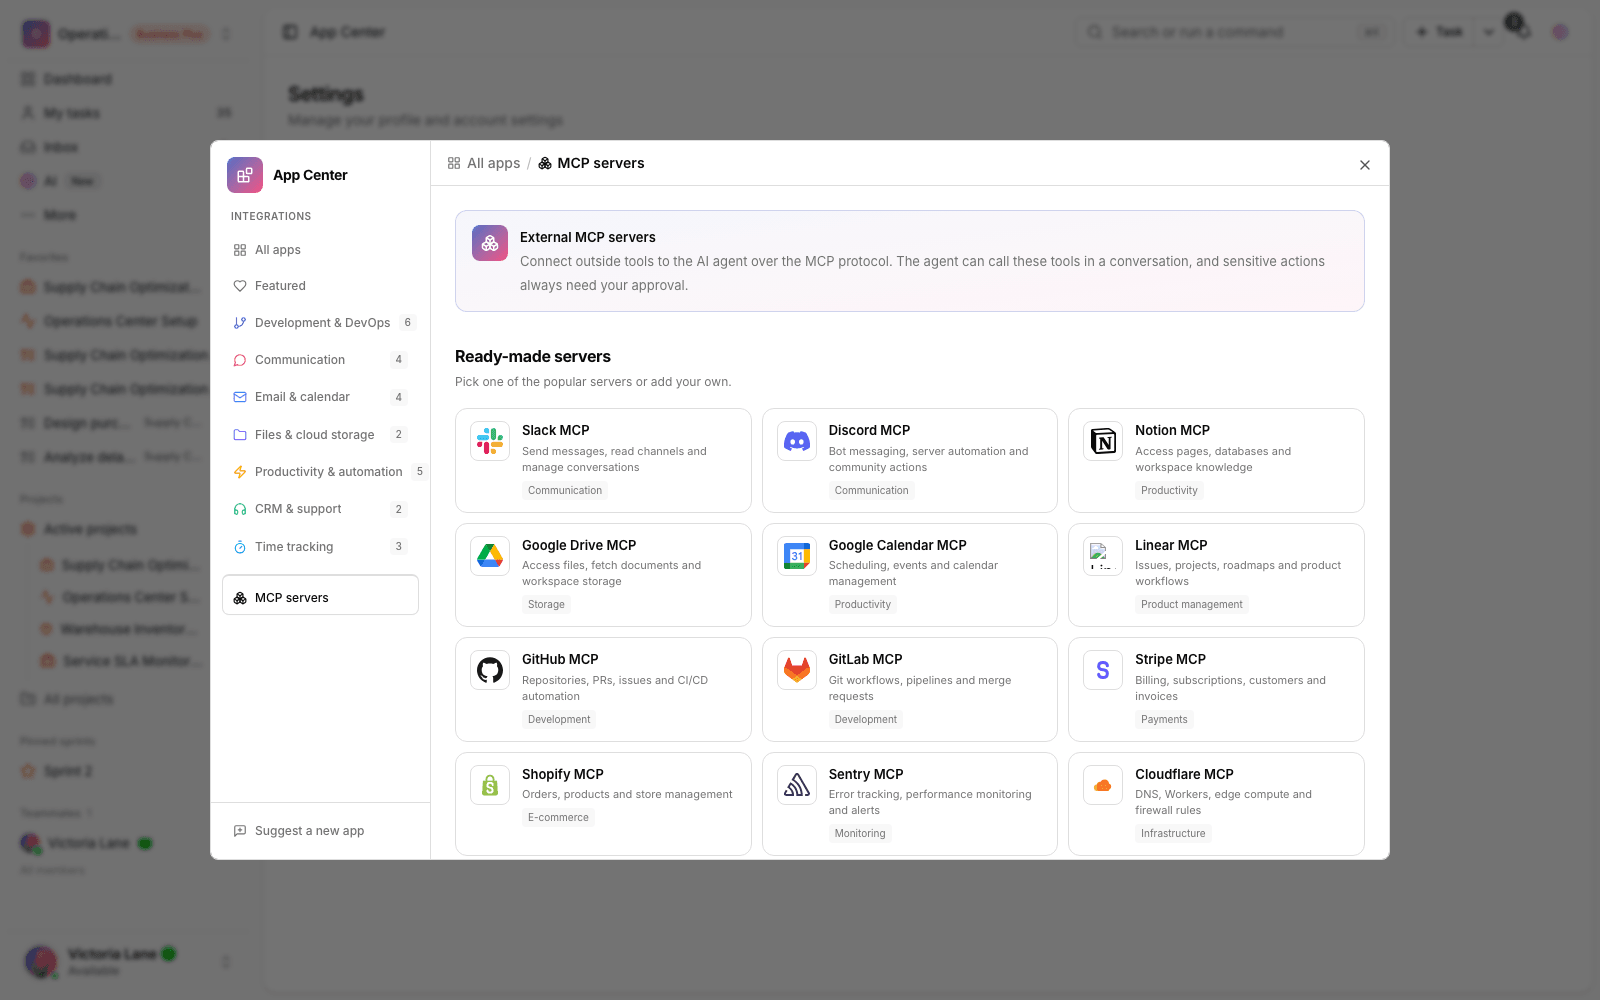Click the Sentry MCP logo icon
Screen dimensions: 1600x1000
(x=797, y=785)
